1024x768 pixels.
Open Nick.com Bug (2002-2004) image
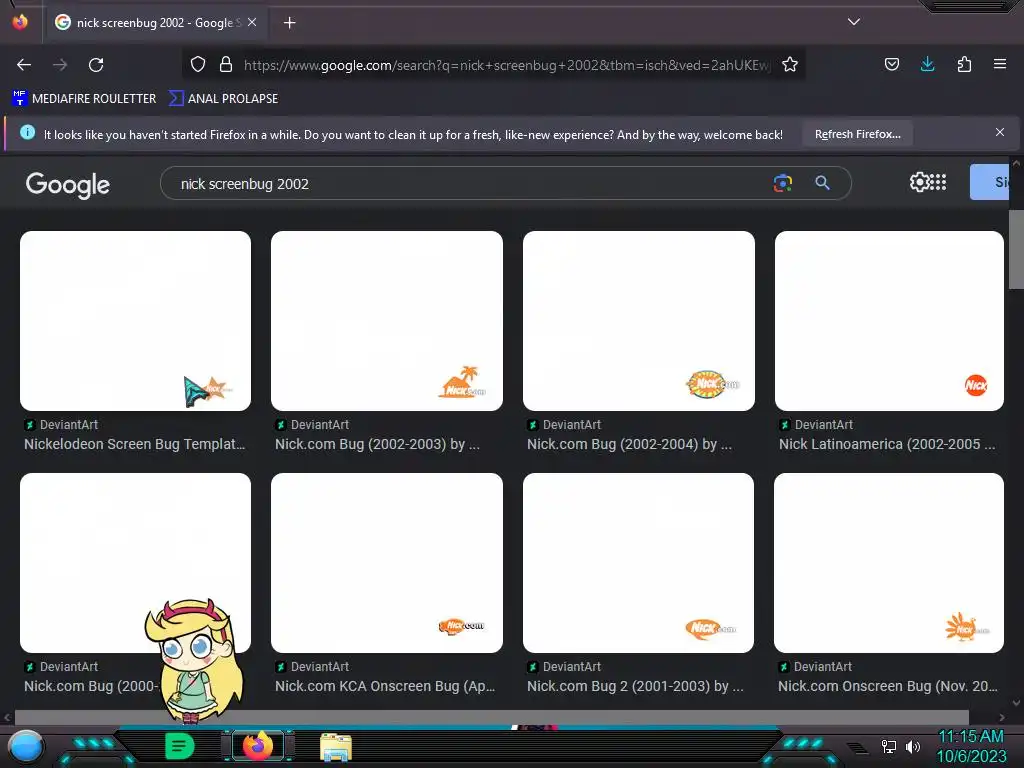[639, 321]
